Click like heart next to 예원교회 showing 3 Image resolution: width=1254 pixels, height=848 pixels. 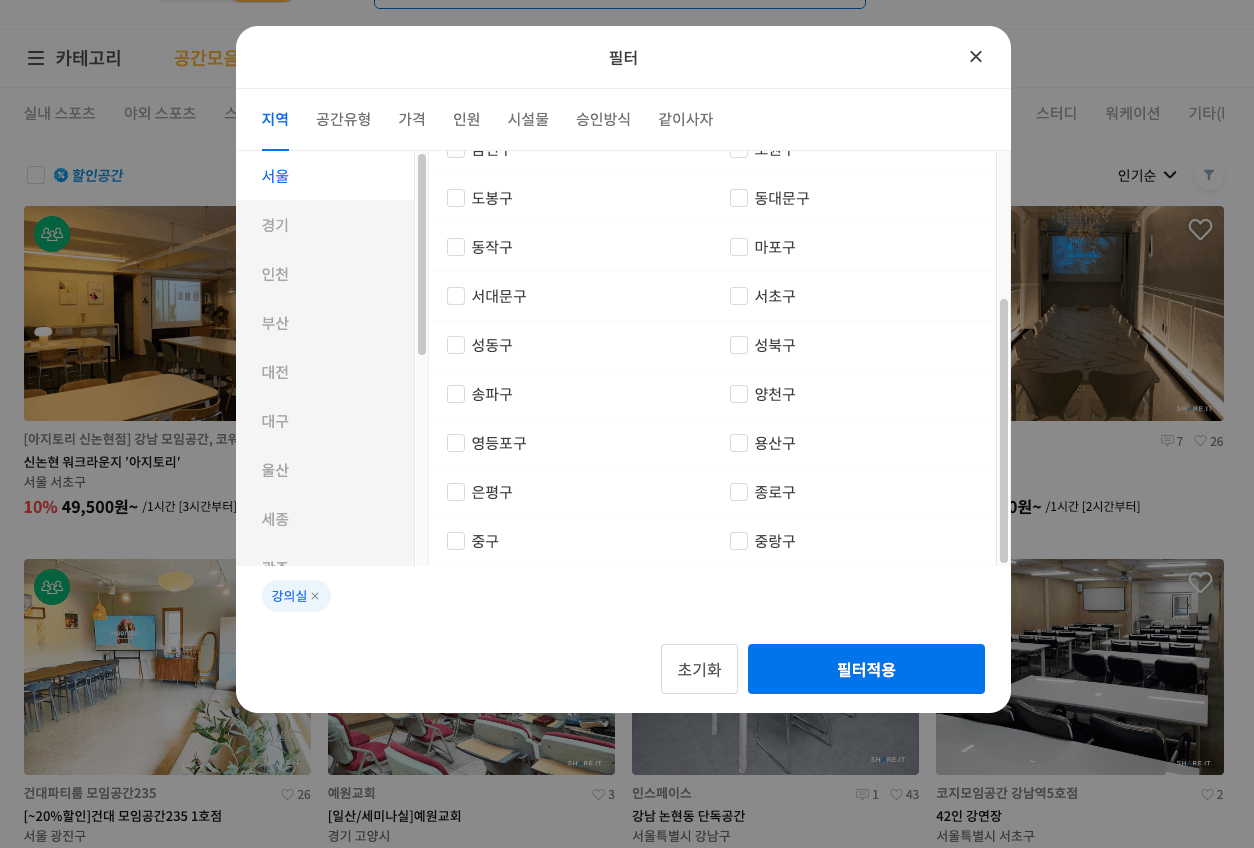(x=598, y=794)
